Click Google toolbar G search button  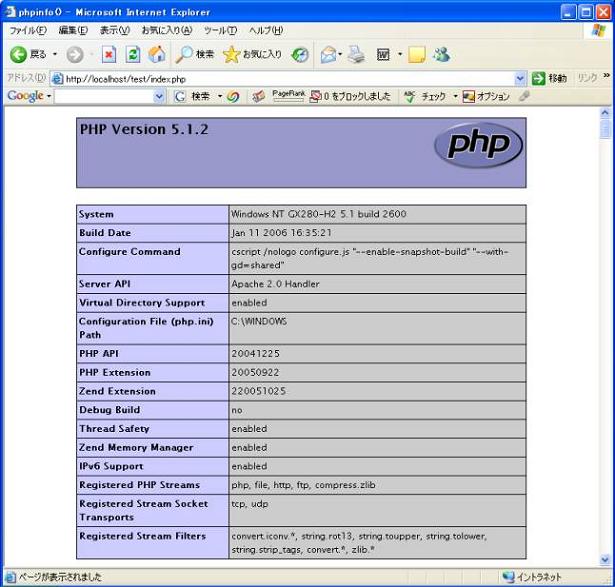[193, 96]
